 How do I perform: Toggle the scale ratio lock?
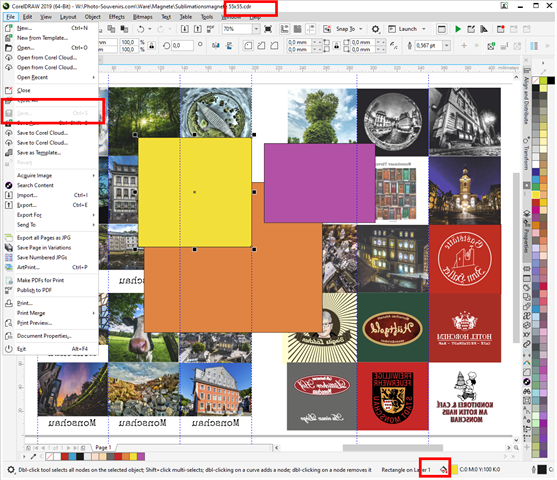[x=152, y=45]
